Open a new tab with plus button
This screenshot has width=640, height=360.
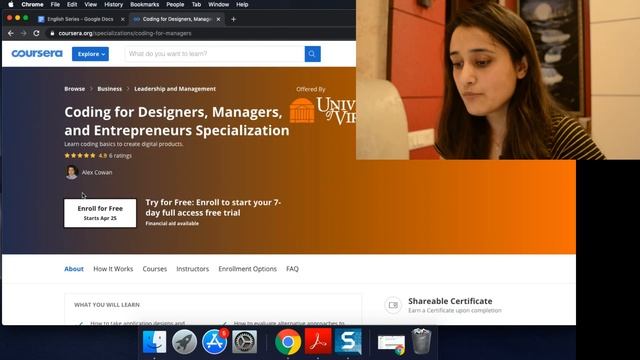point(233,19)
